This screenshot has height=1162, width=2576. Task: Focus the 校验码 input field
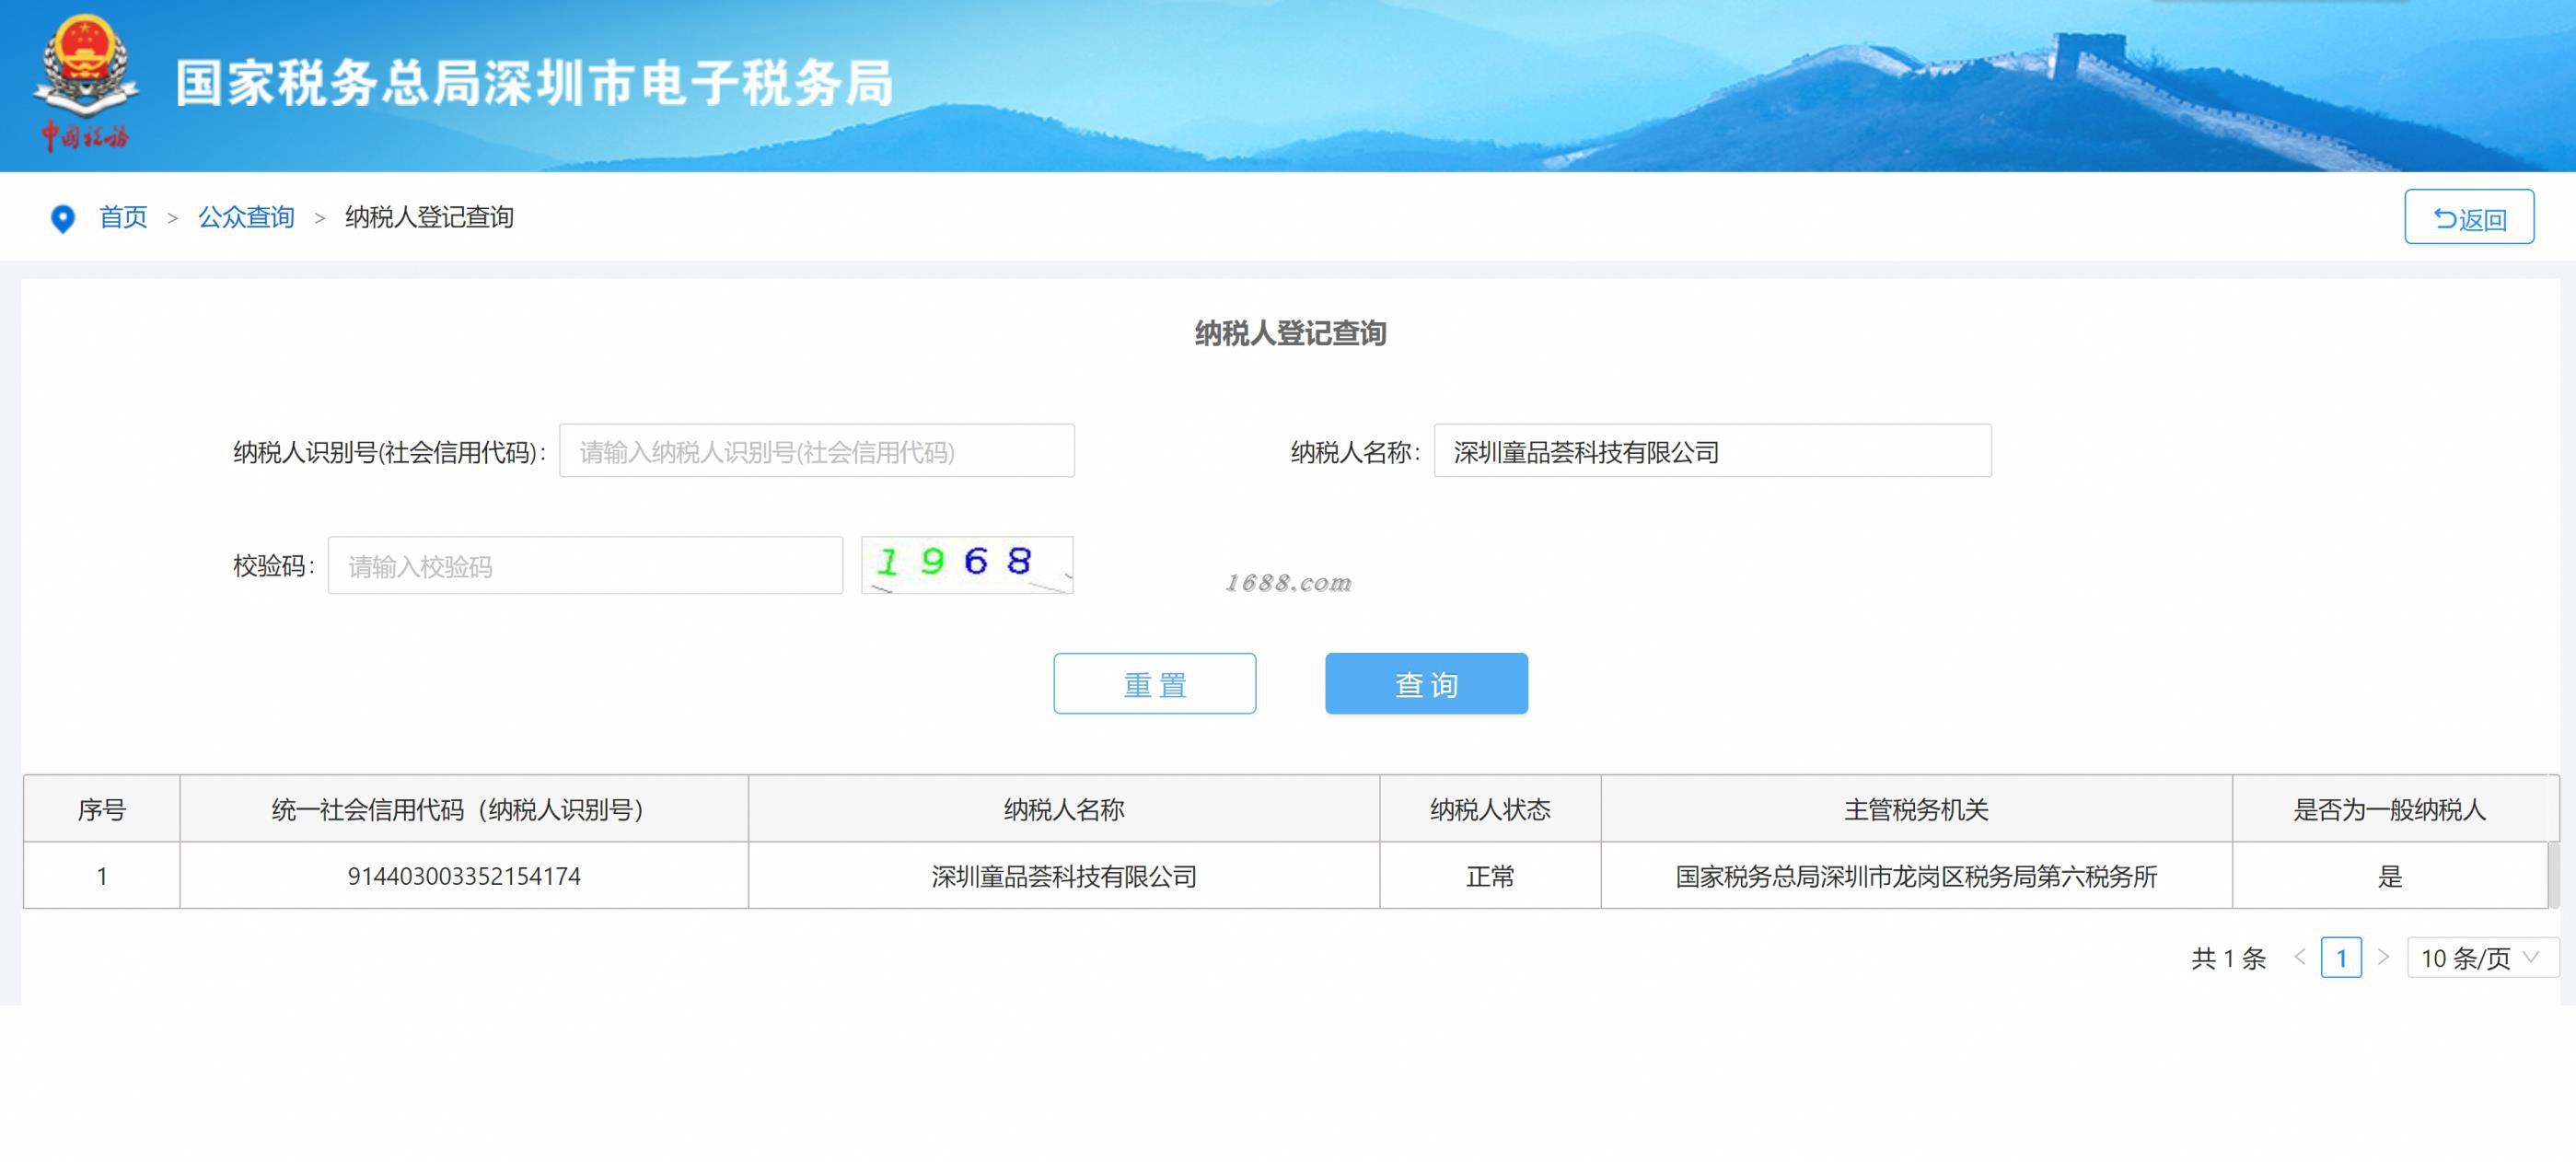point(585,566)
